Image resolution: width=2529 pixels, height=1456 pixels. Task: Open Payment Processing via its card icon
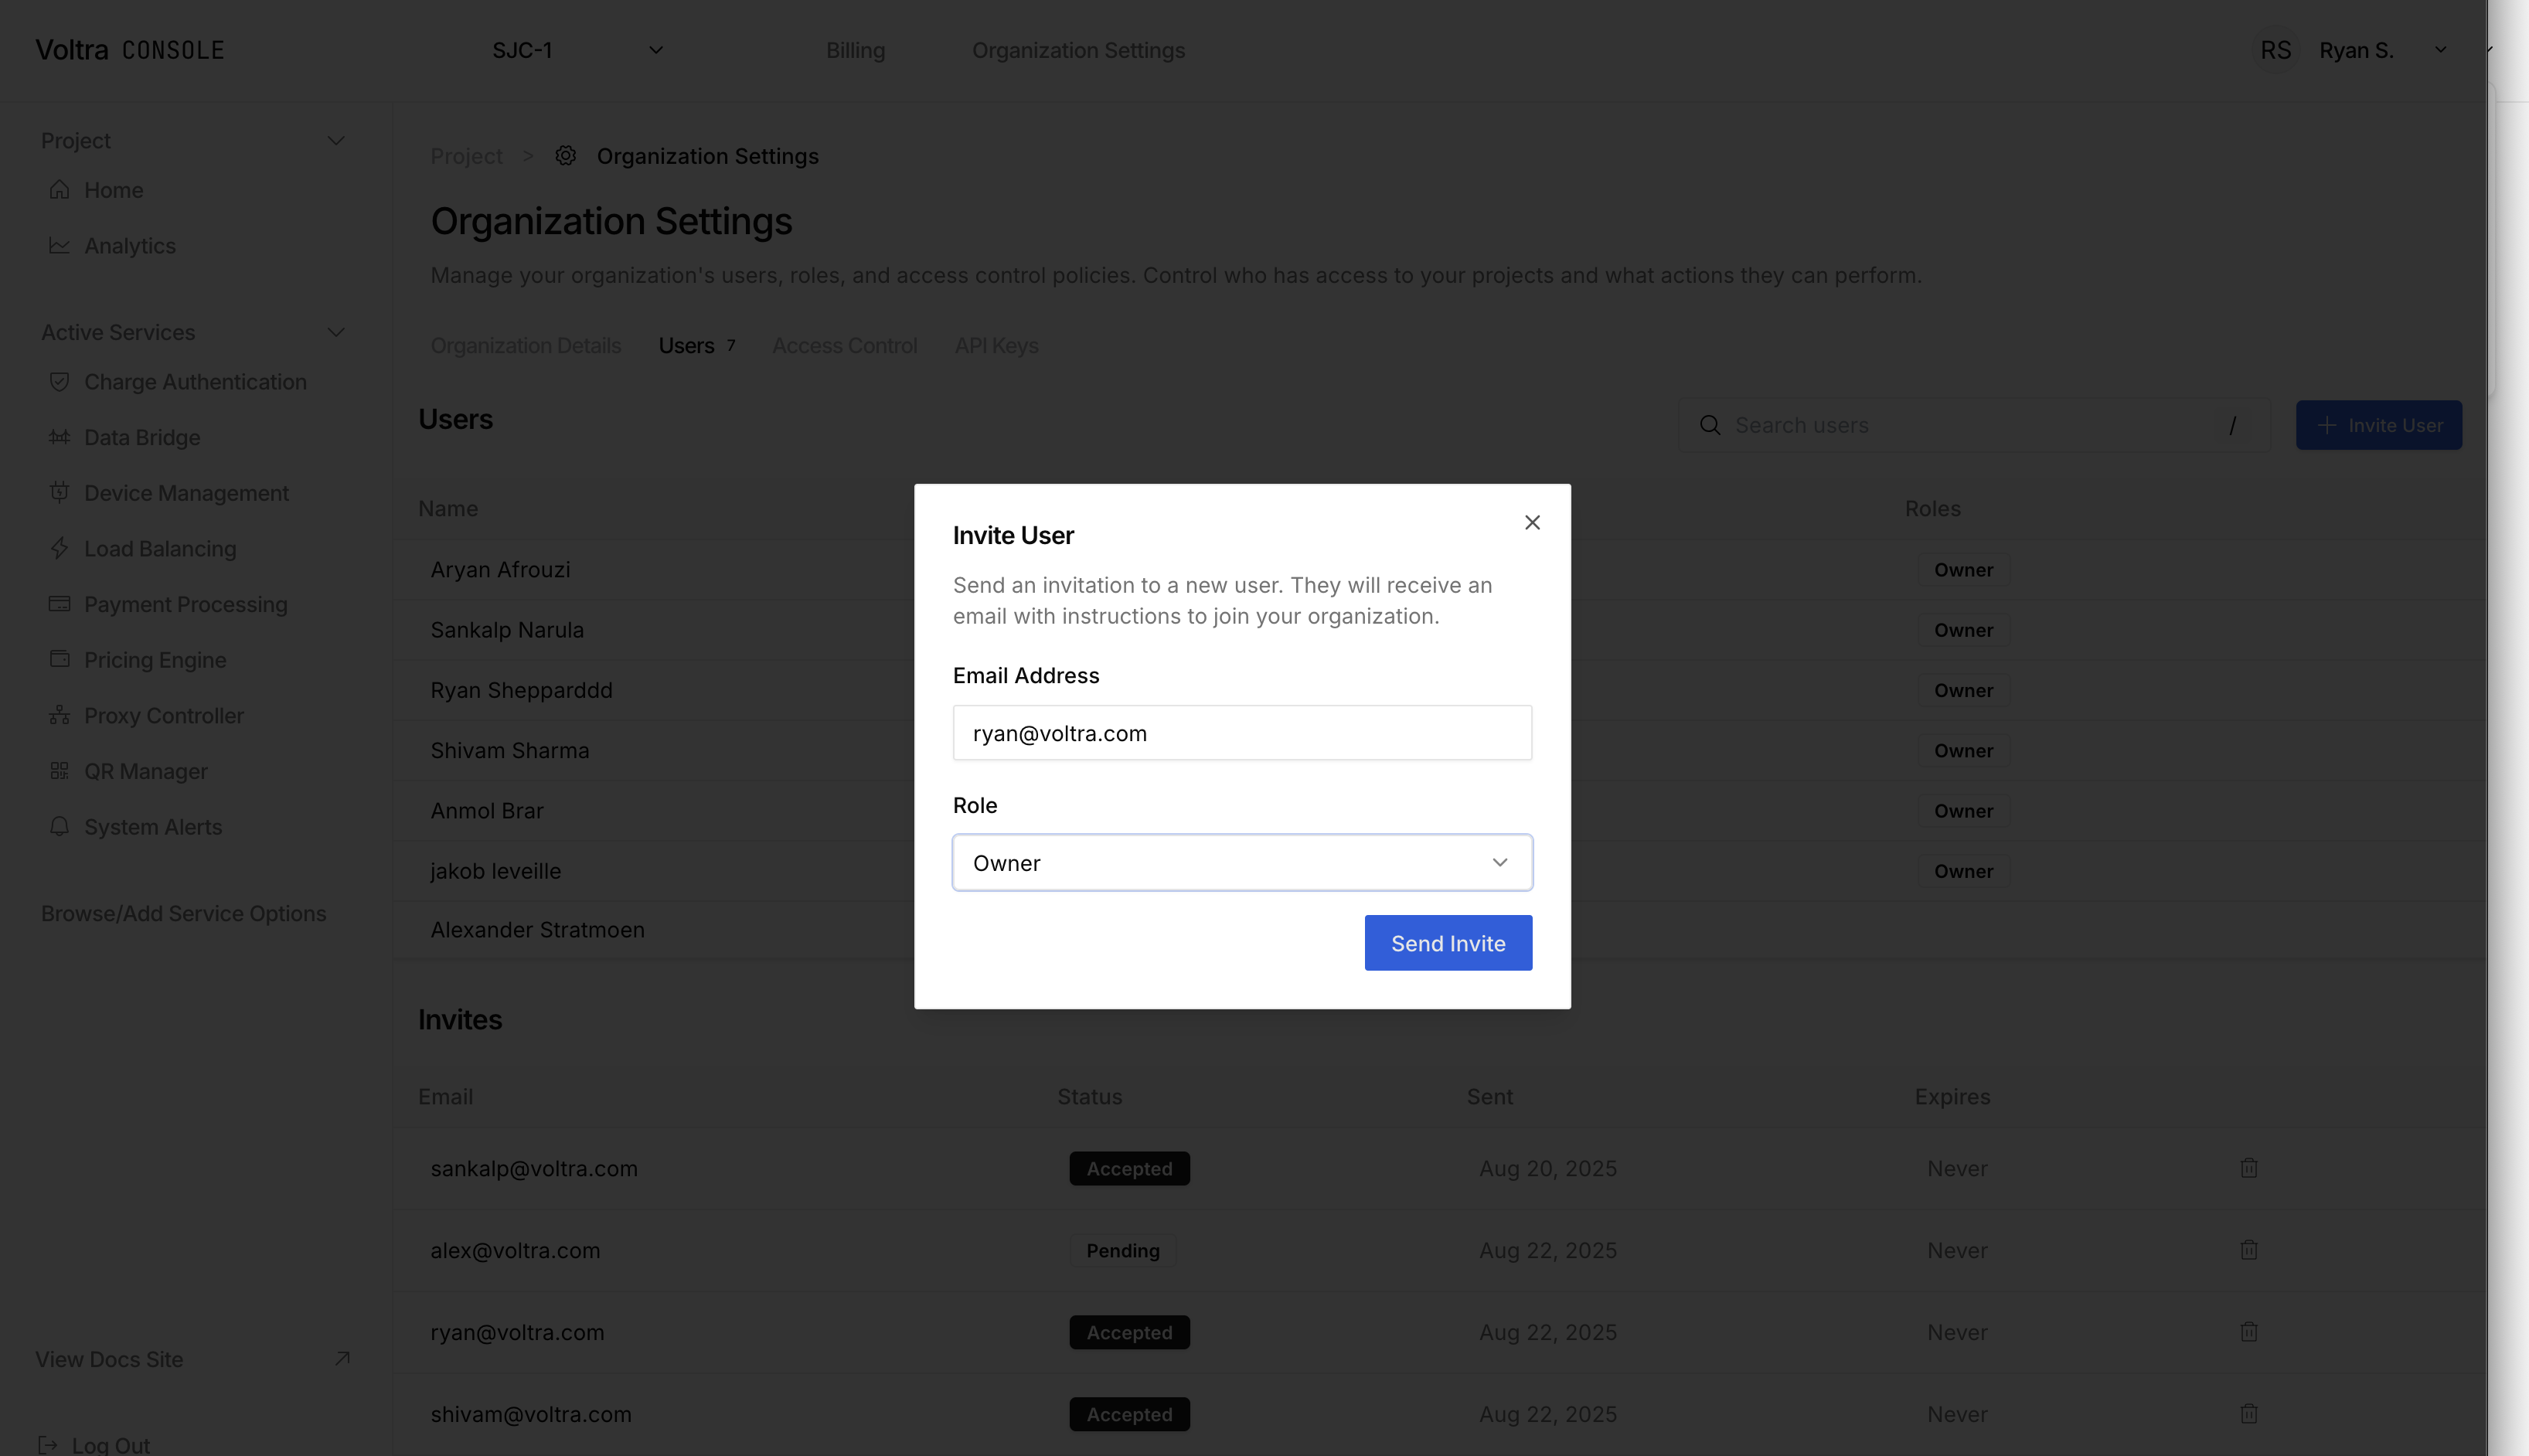(59, 604)
